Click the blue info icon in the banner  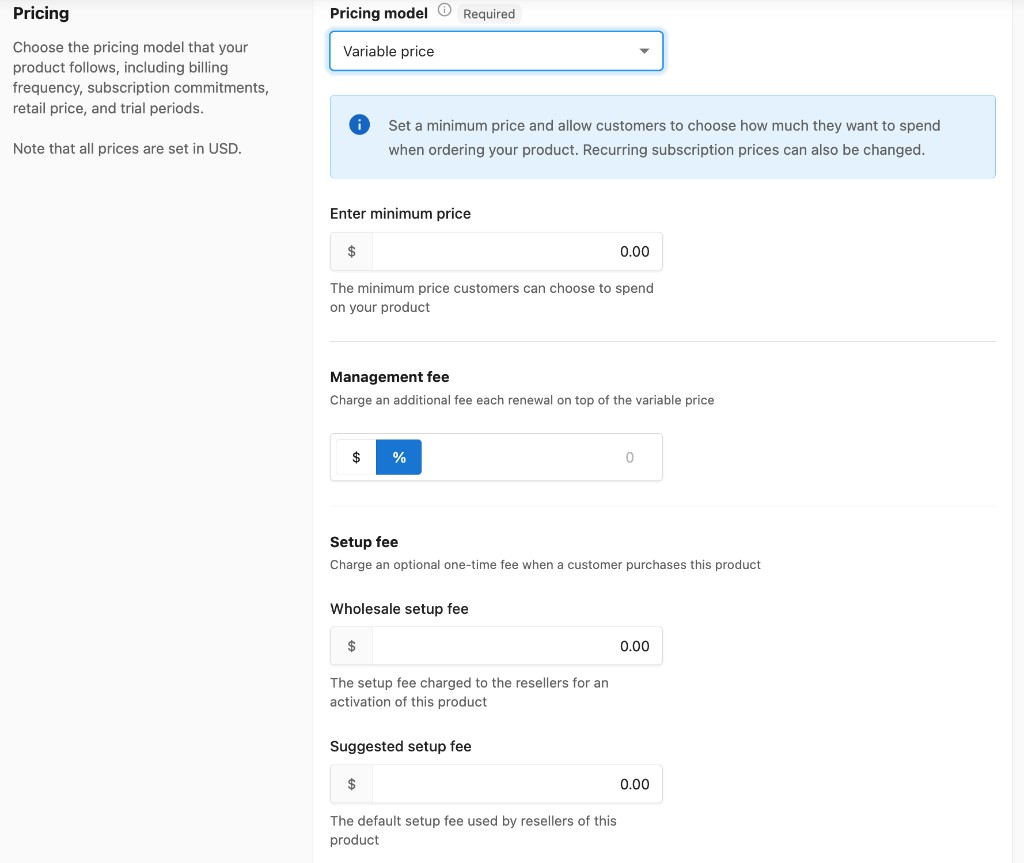coord(359,124)
